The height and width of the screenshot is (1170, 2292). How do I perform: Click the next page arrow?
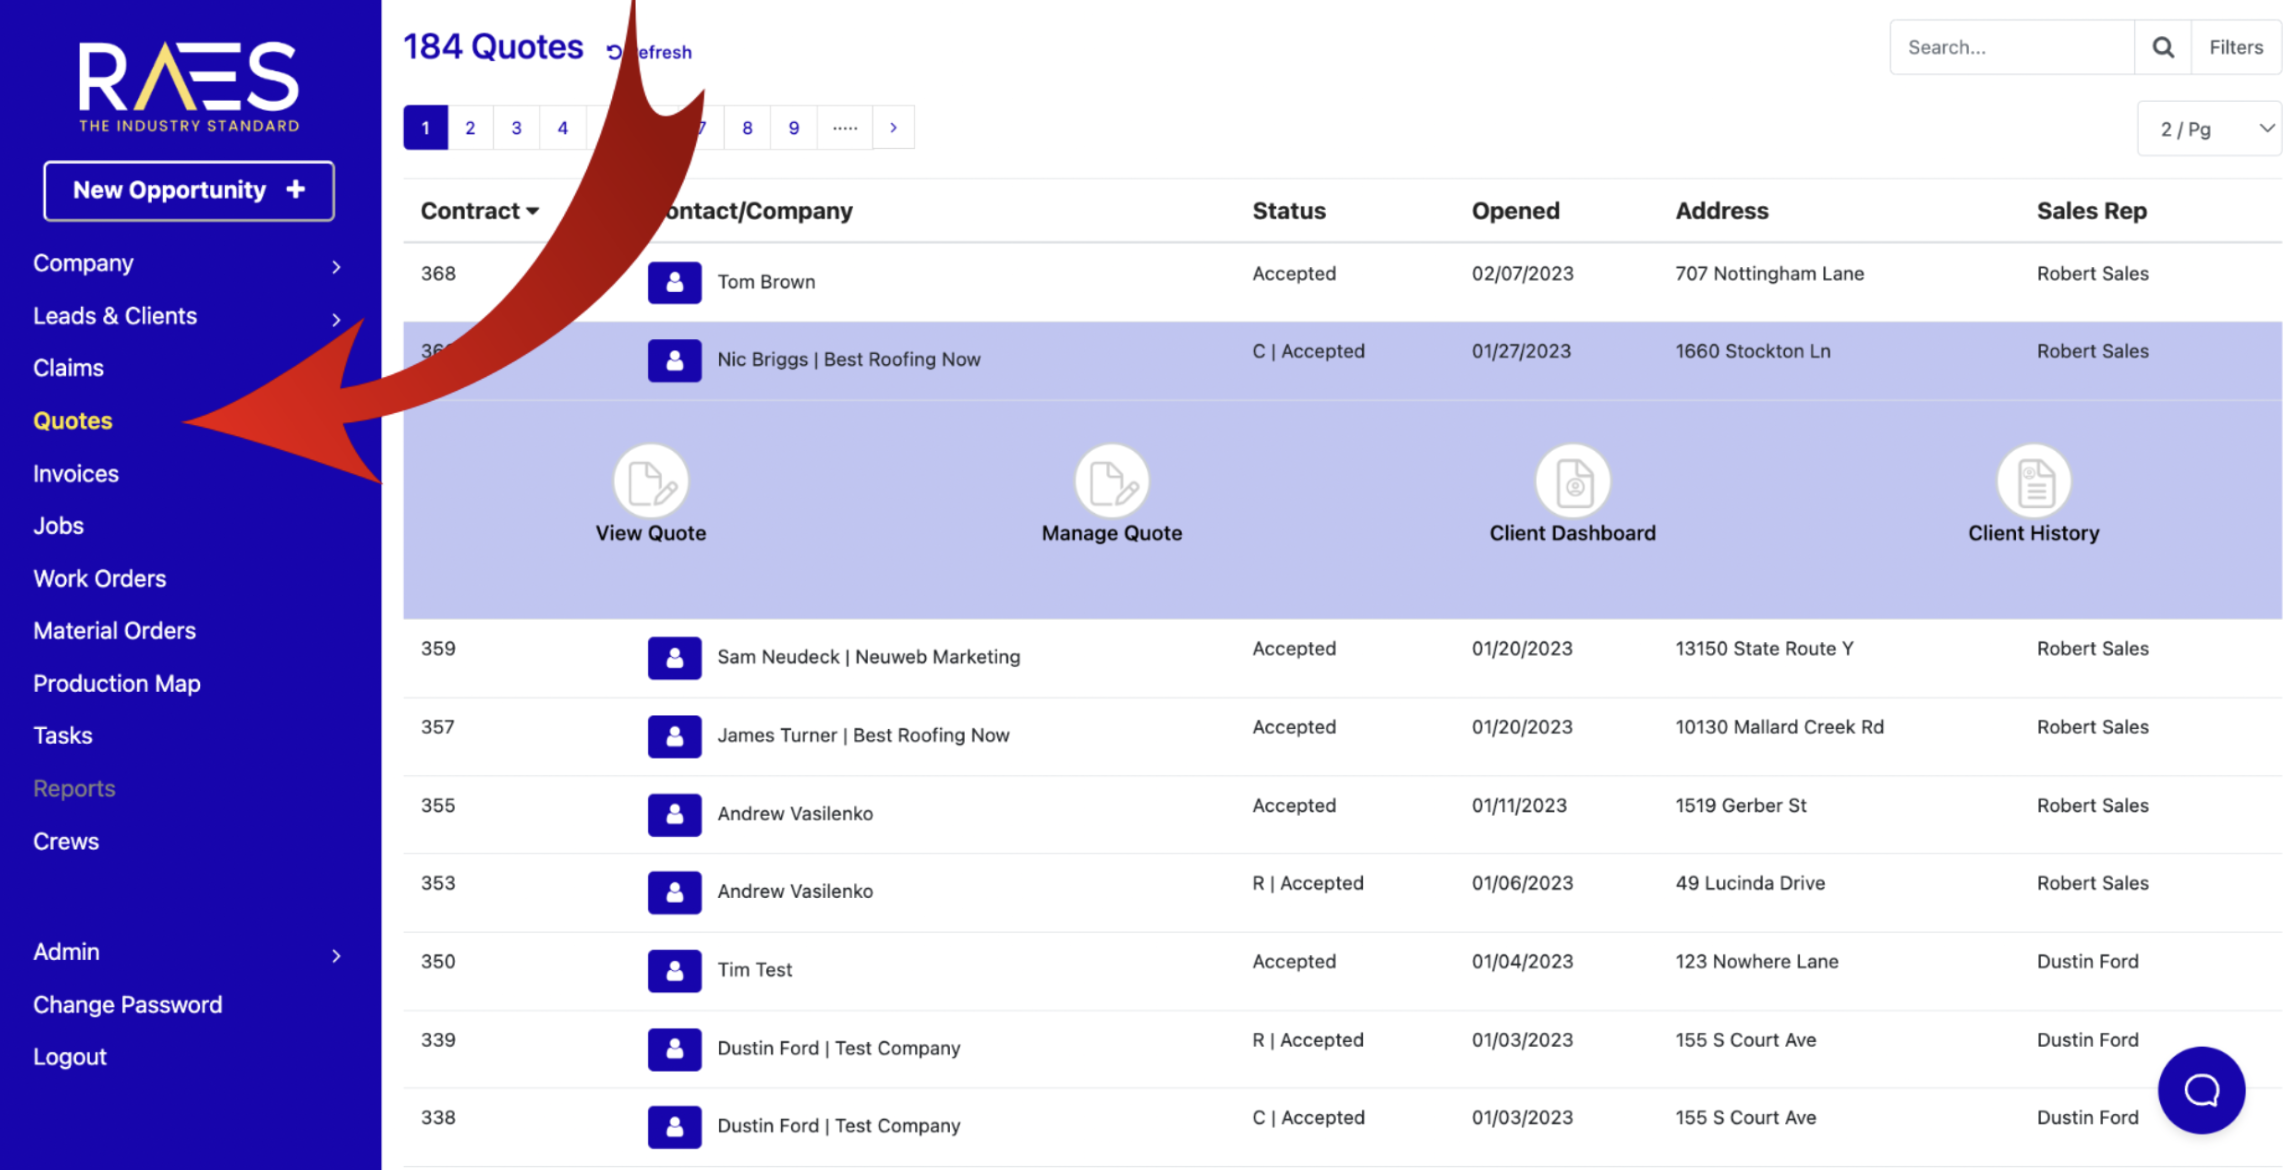(893, 128)
